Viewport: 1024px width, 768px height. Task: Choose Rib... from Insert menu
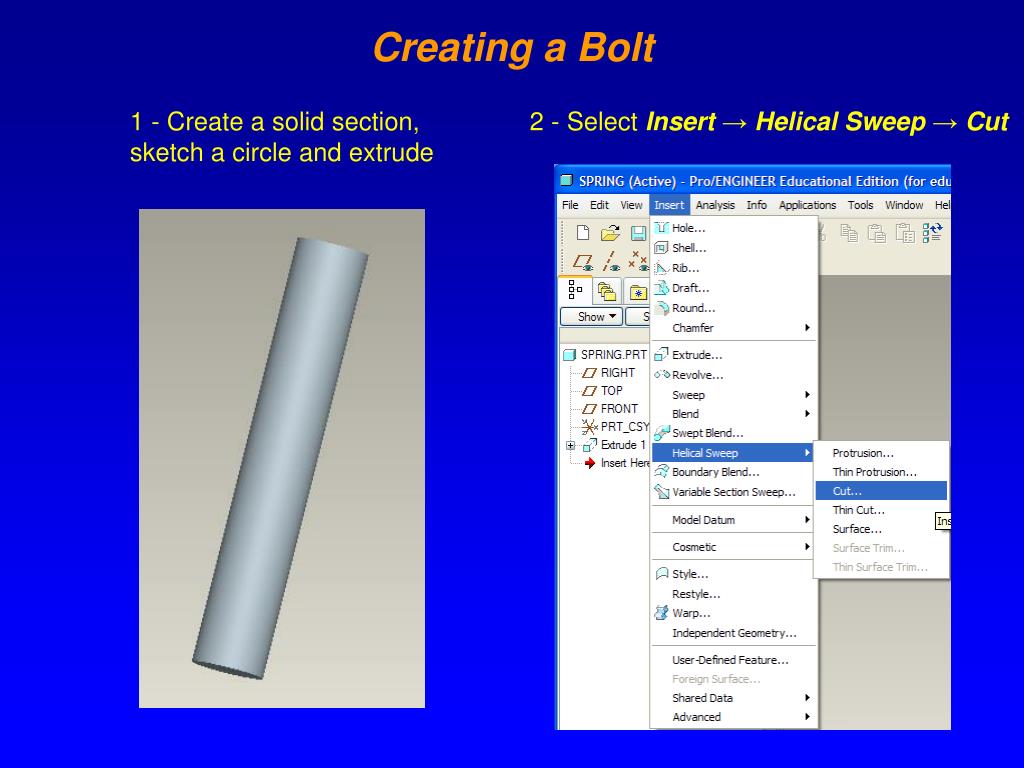click(735, 268)
